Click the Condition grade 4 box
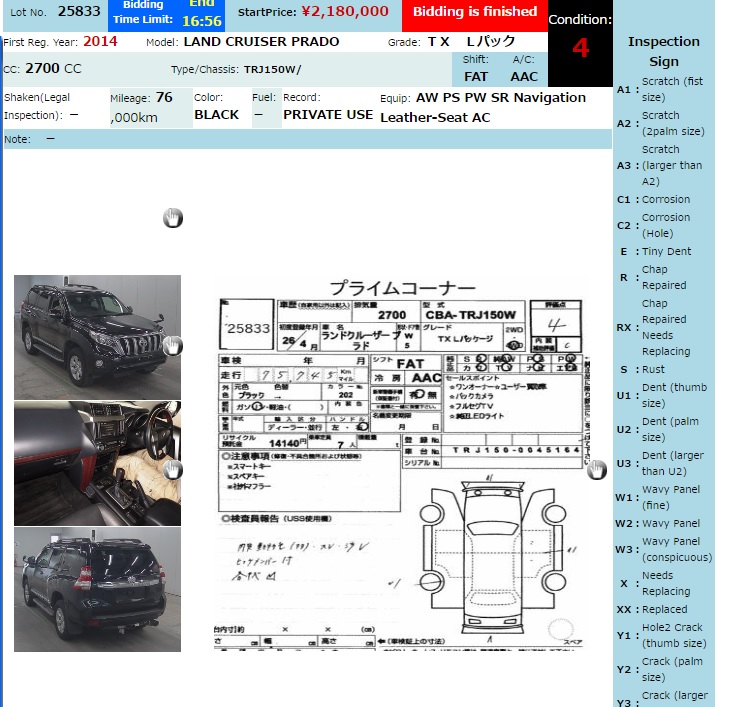Image resolution: width=754 pixels, height=707 pixels. (580, 48)
